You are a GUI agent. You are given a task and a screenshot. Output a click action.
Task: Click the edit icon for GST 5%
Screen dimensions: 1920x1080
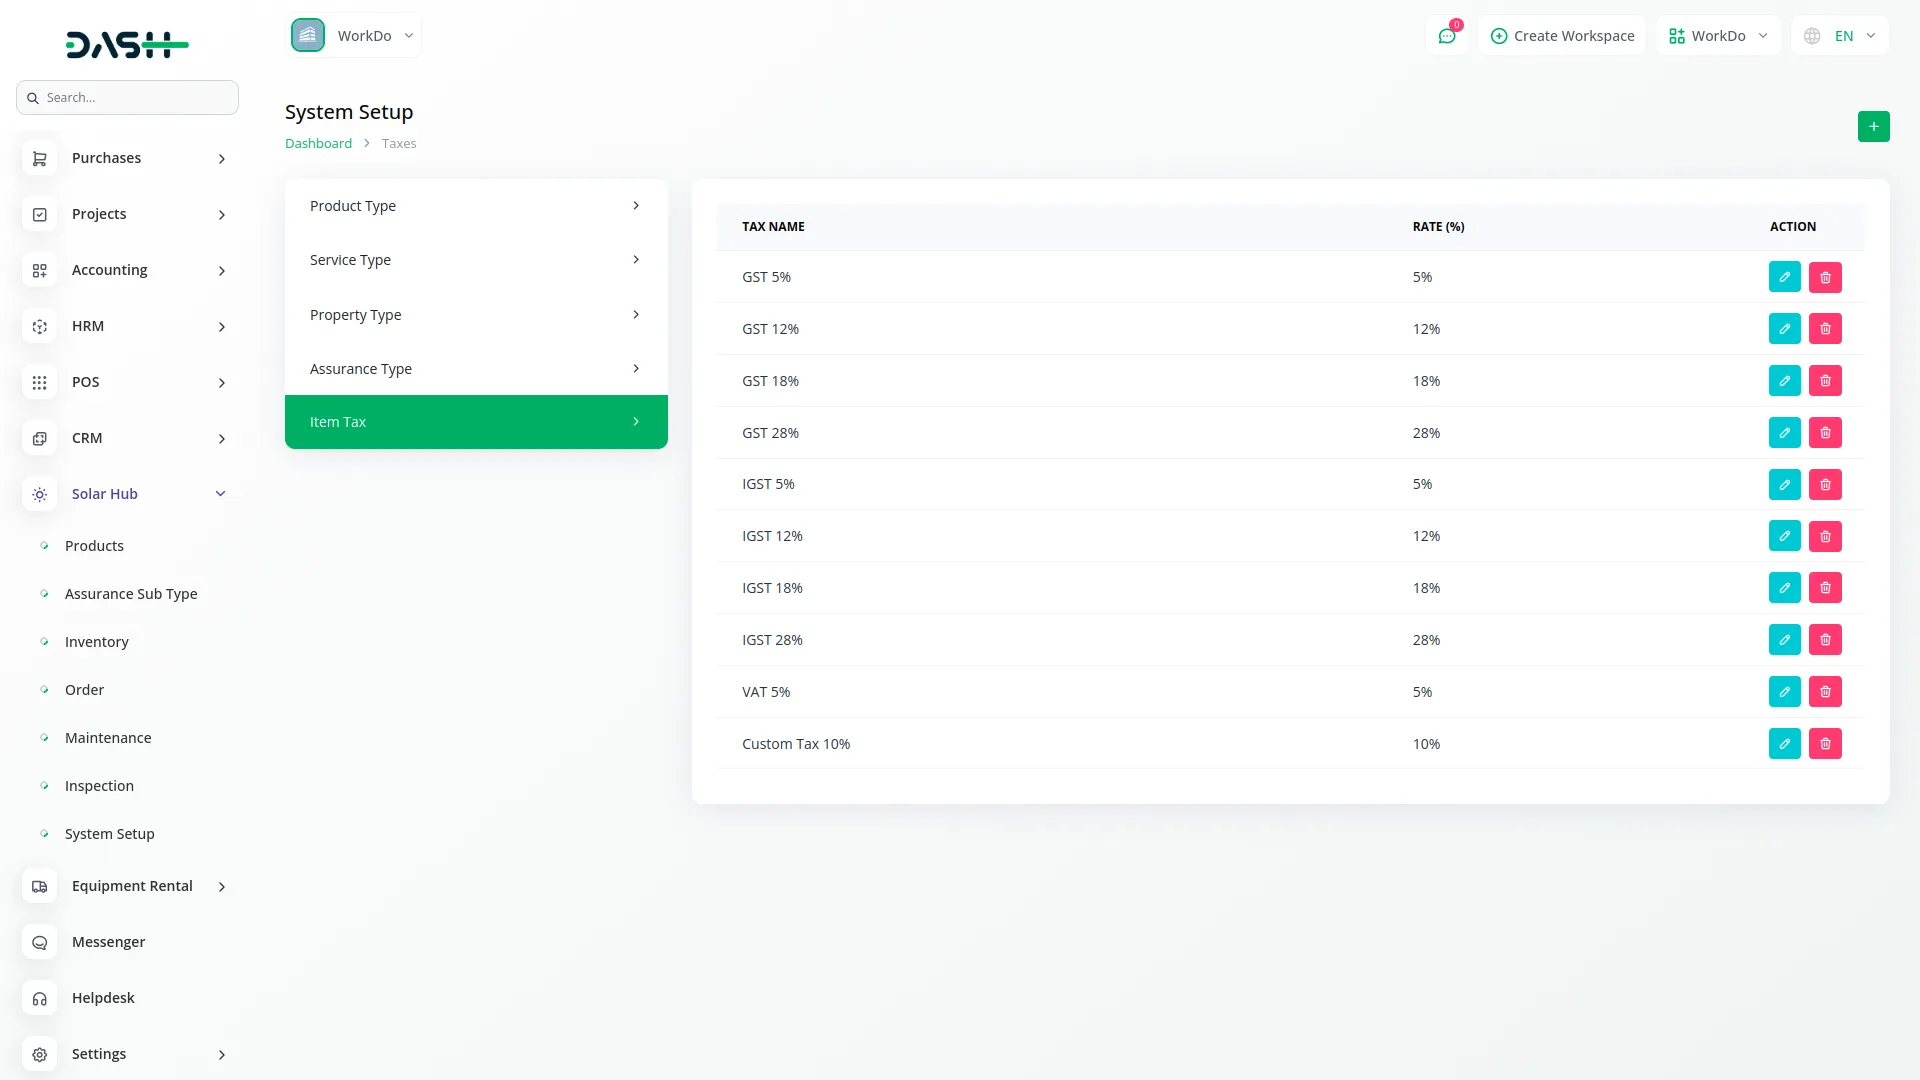pyautogui.click(x=1784, y=277)
